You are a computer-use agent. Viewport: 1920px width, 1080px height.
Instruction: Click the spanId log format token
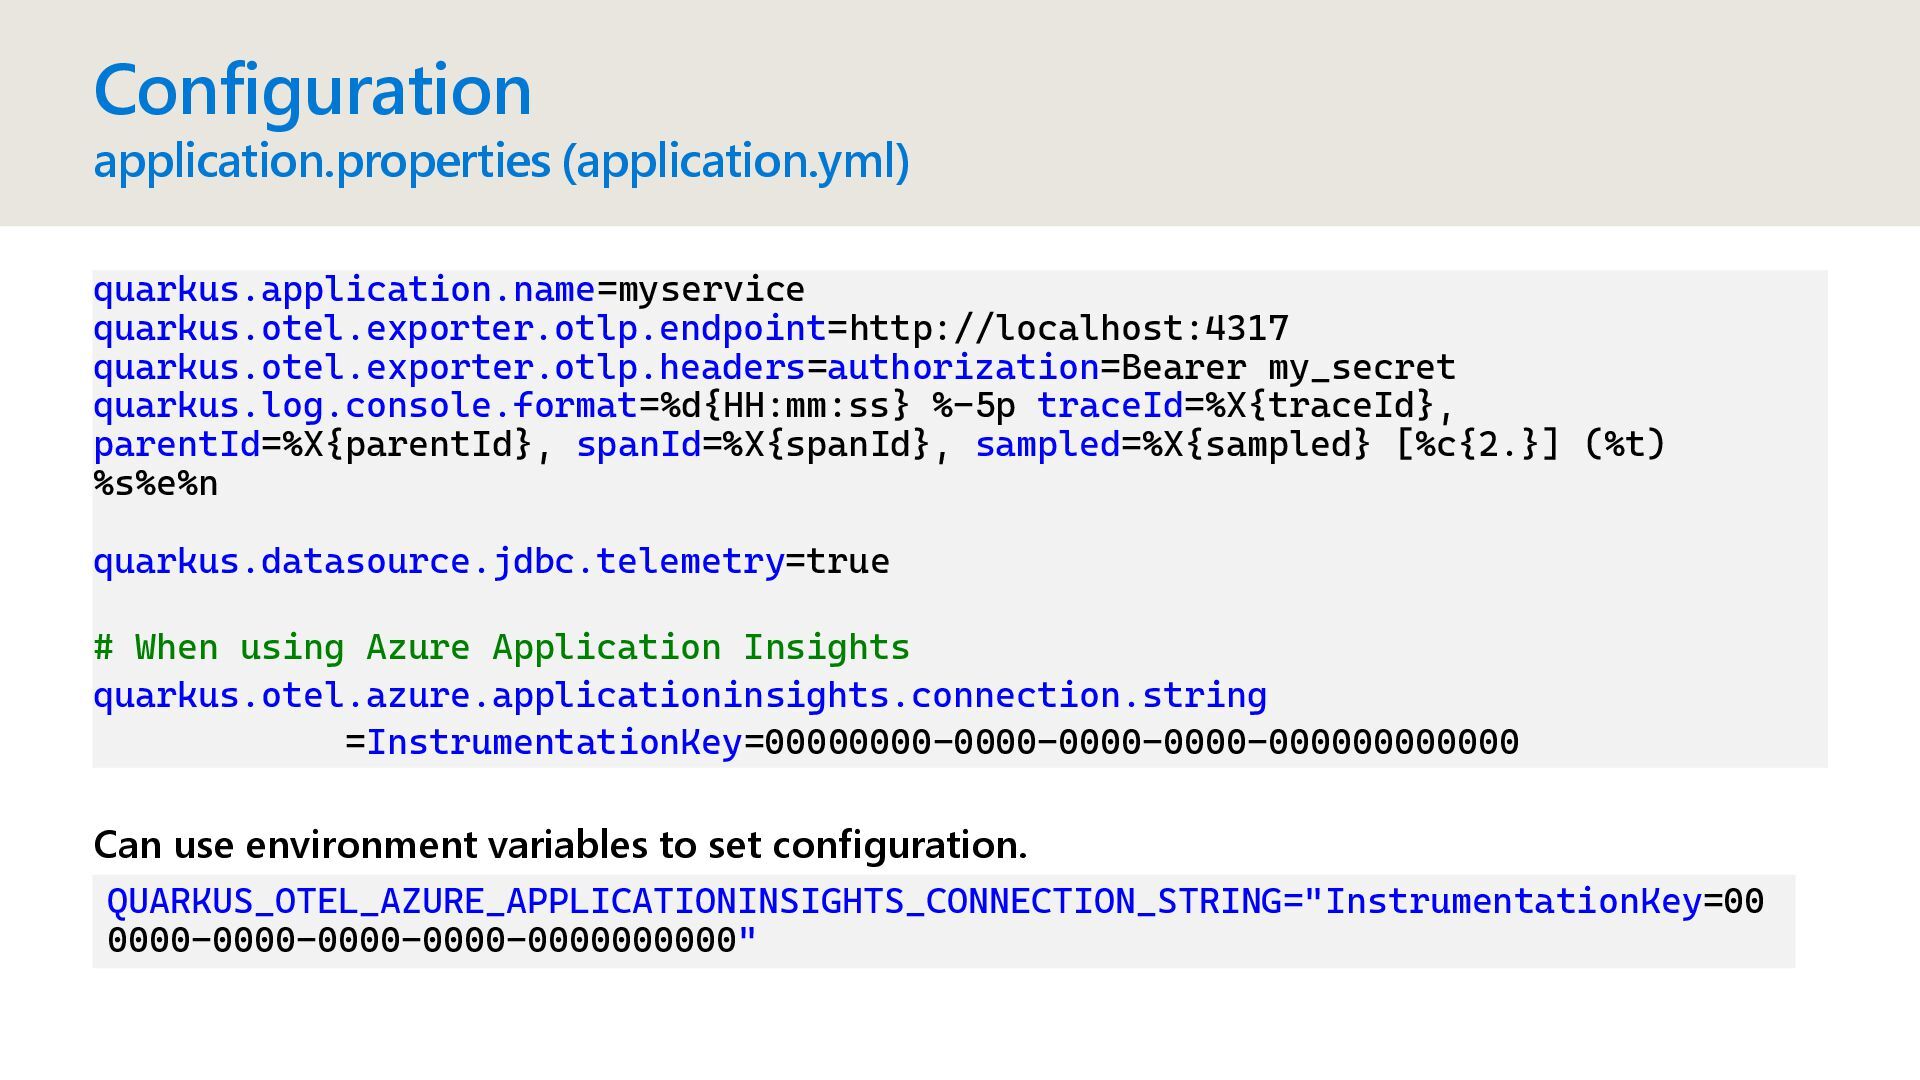(x=638, y=445)
